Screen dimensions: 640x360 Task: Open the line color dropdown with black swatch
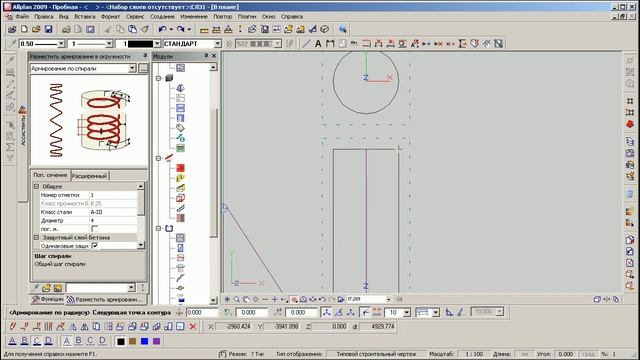(157, 43)
